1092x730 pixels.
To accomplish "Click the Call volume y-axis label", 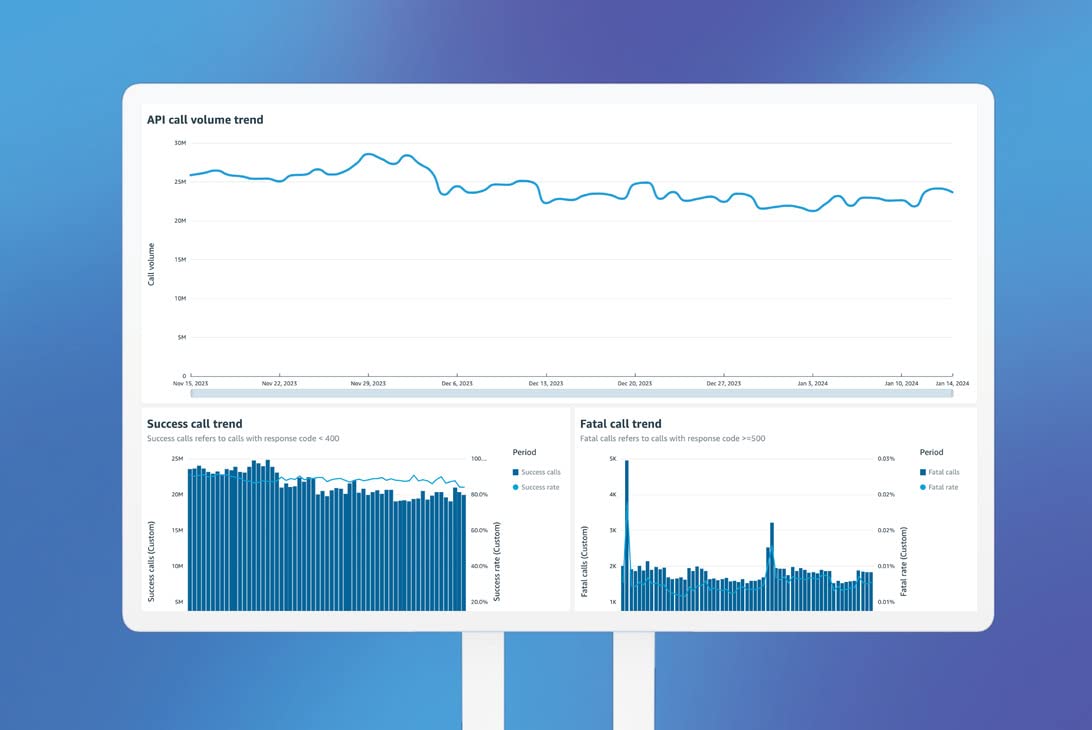I will 152,262.
